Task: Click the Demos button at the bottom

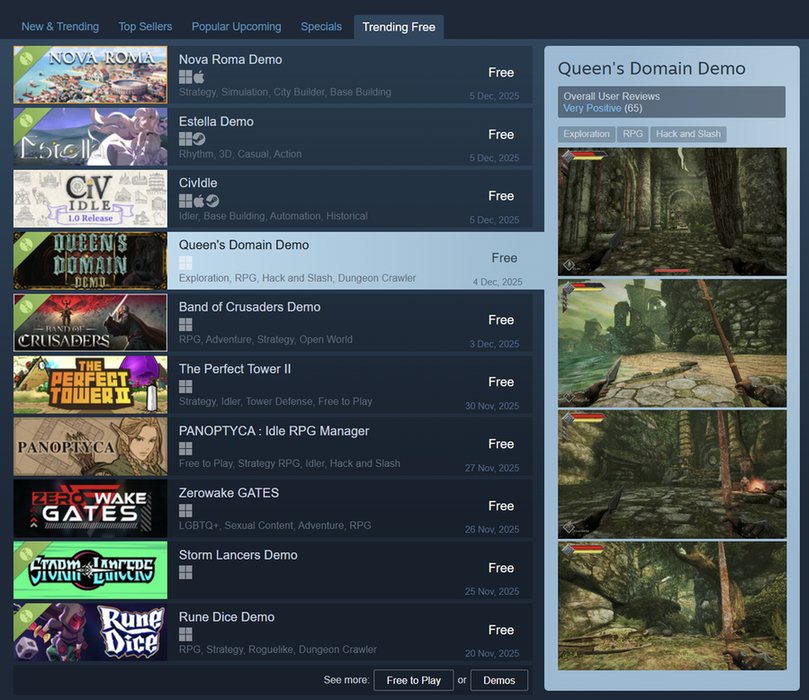Action: (498, 680)
